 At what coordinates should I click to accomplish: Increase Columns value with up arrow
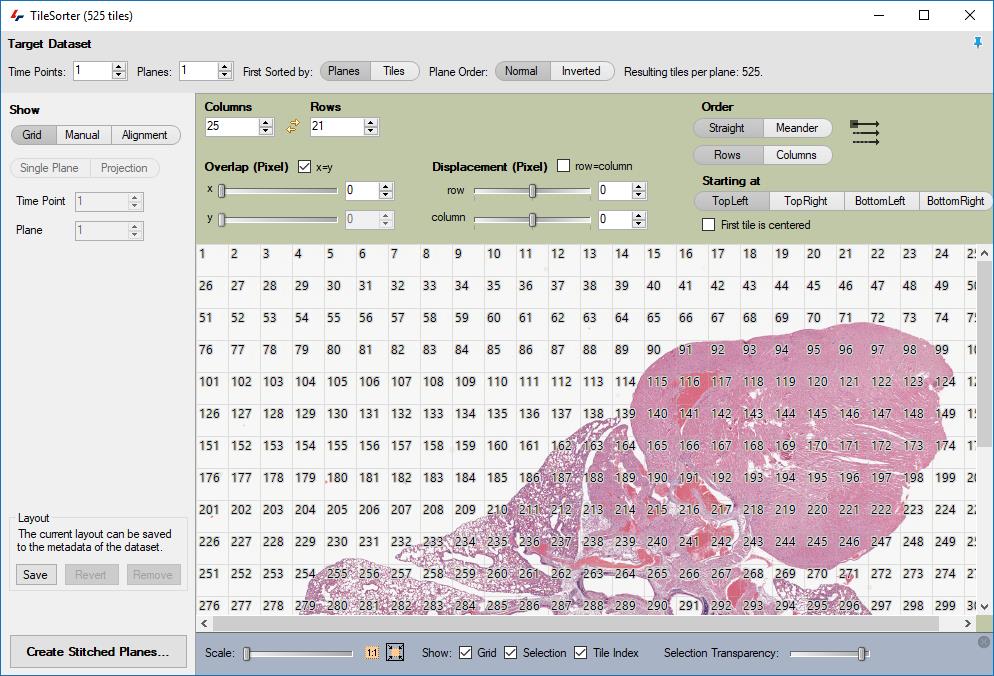click(266, 122)
